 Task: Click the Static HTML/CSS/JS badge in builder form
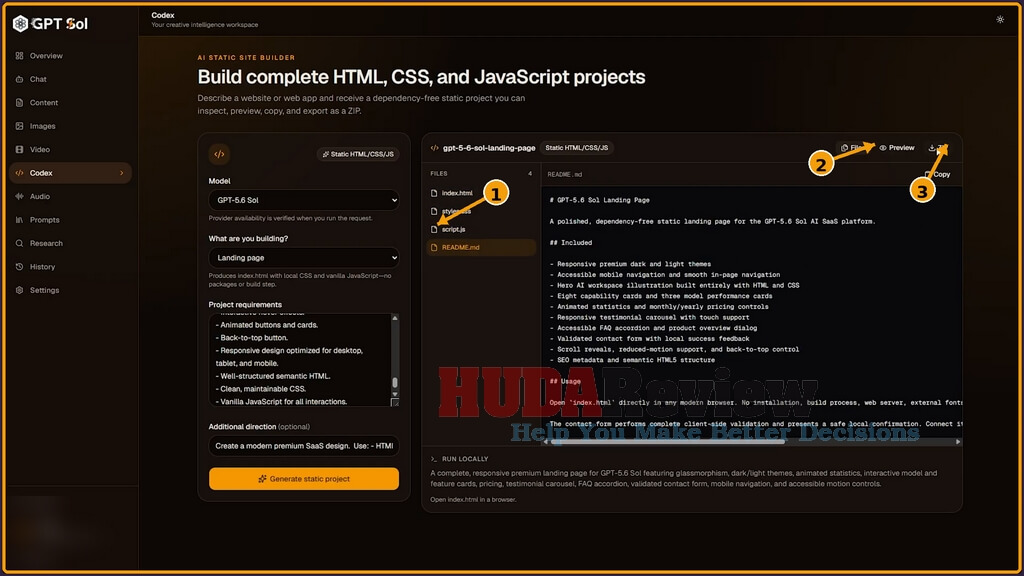click(359, 154)
